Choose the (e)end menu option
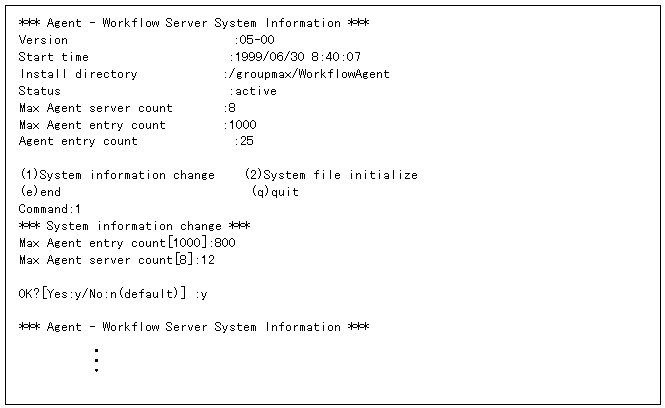This screenshot has width=665, height=408. click(x=40, y=192)
